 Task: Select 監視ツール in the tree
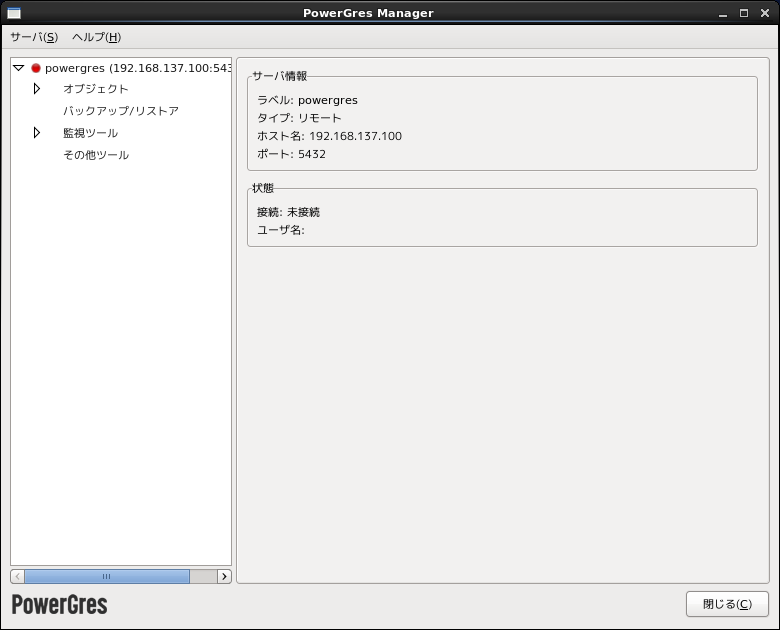click(91, 133)
